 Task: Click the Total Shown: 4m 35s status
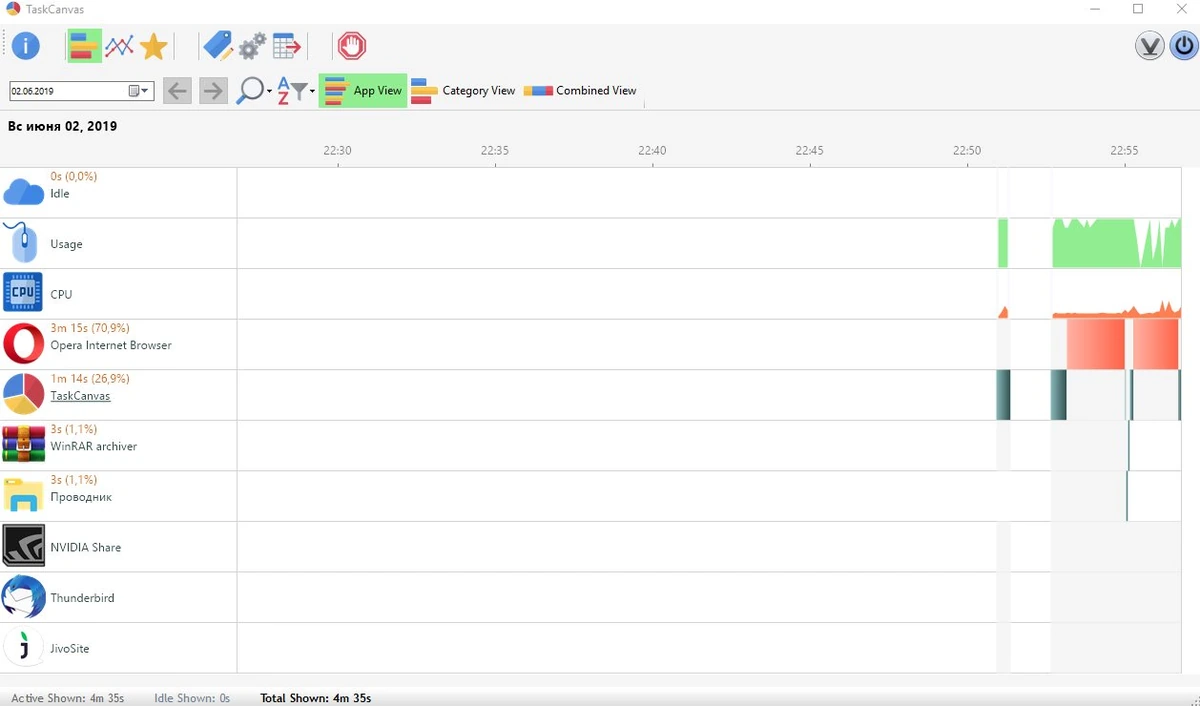(316, 698)
